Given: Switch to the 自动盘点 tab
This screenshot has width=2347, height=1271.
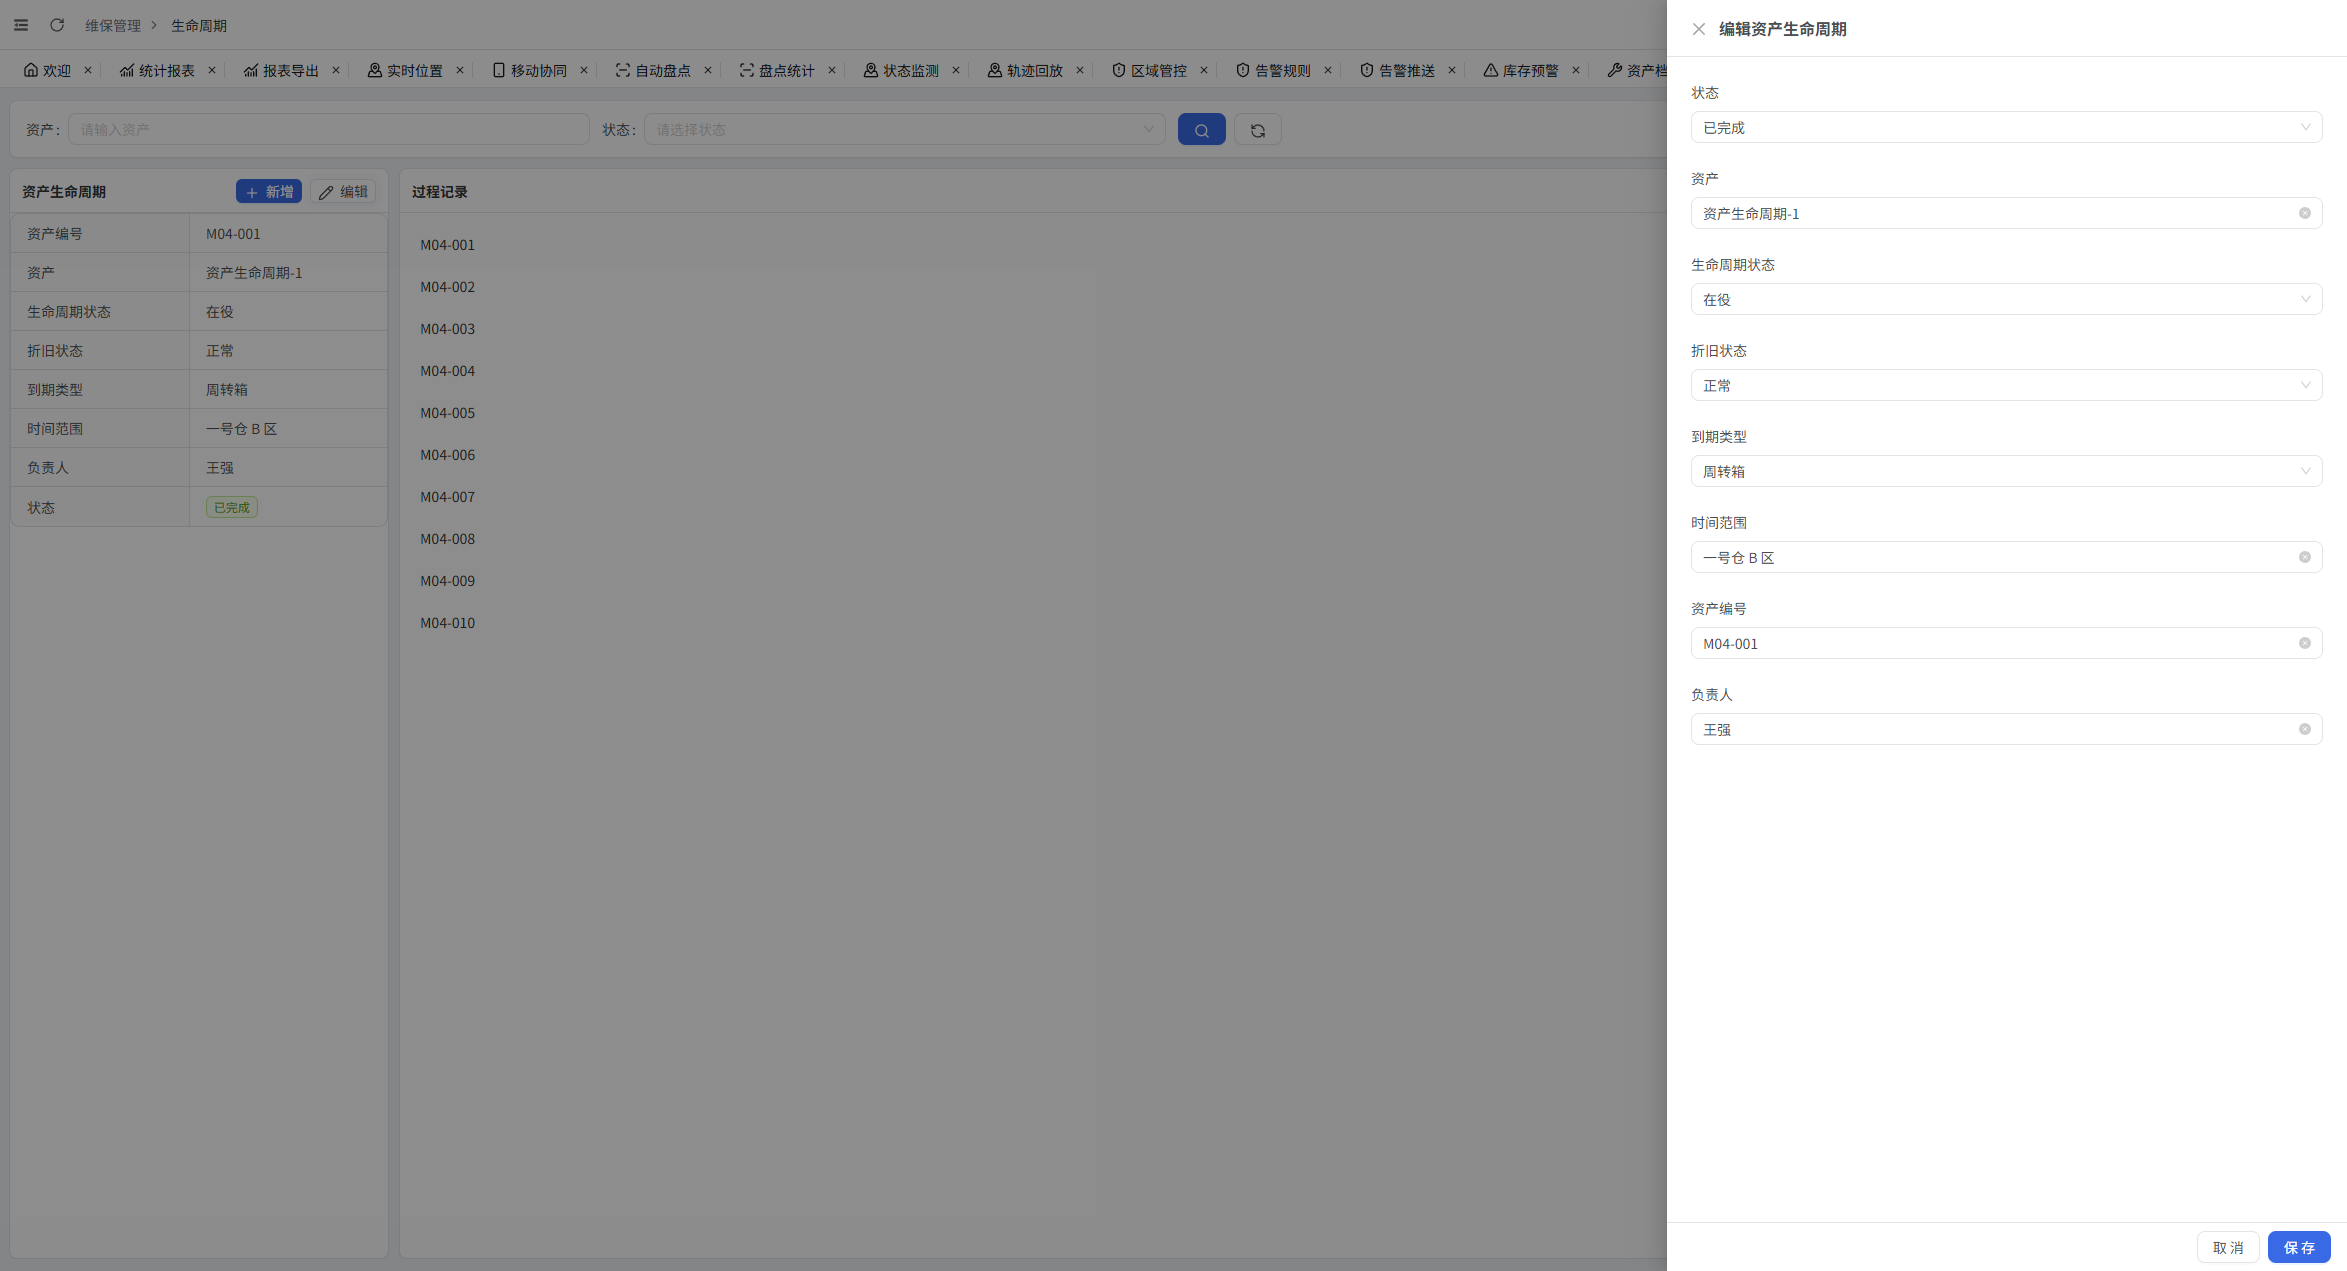Looking at the screenshot, I should point(653,70).
